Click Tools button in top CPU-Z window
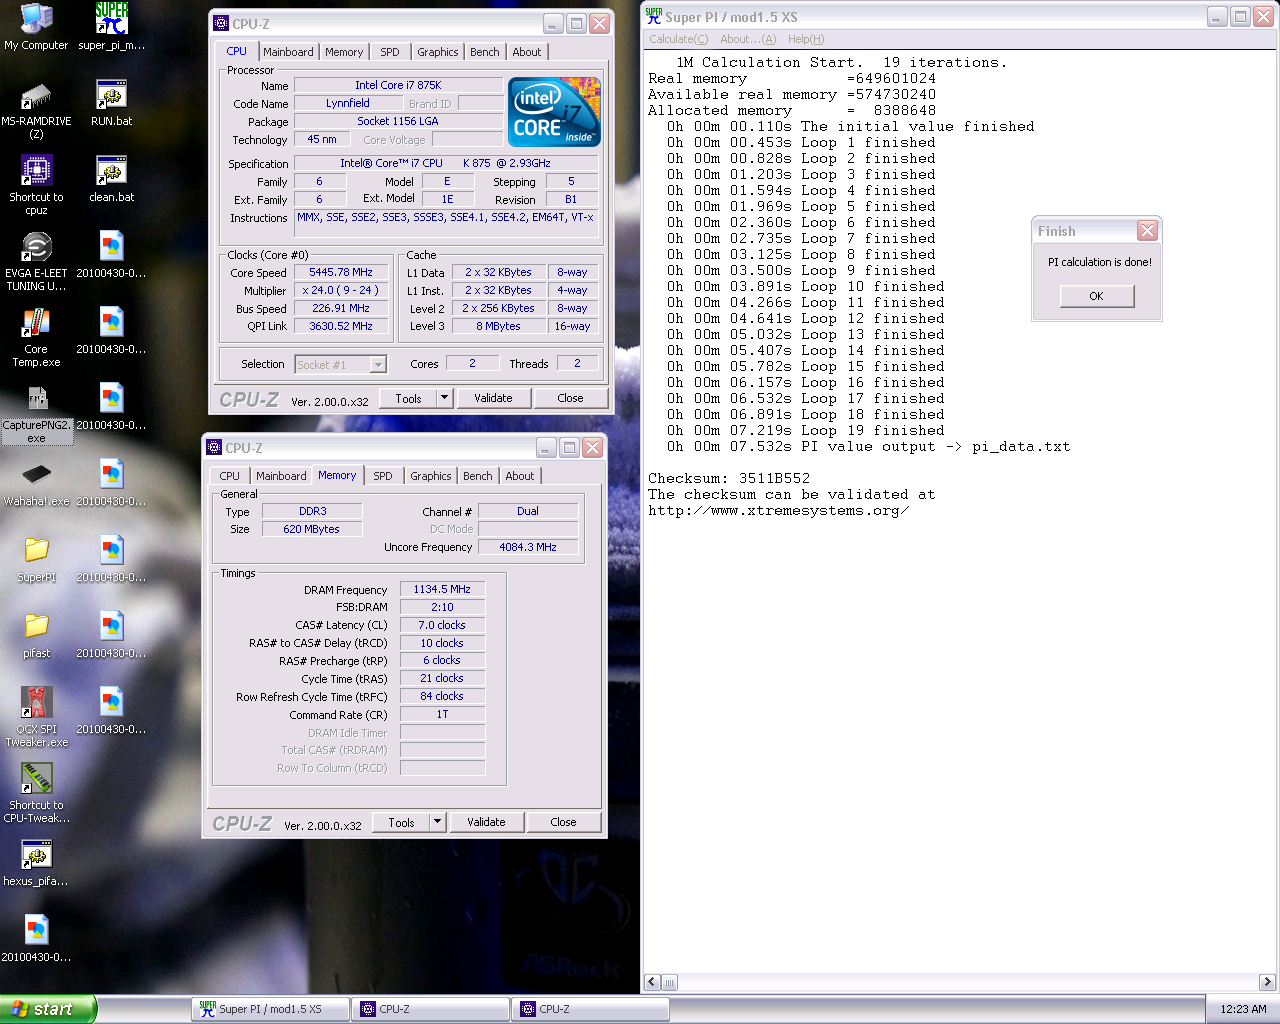1280x1024 pixels. click(x=409, y=398)
